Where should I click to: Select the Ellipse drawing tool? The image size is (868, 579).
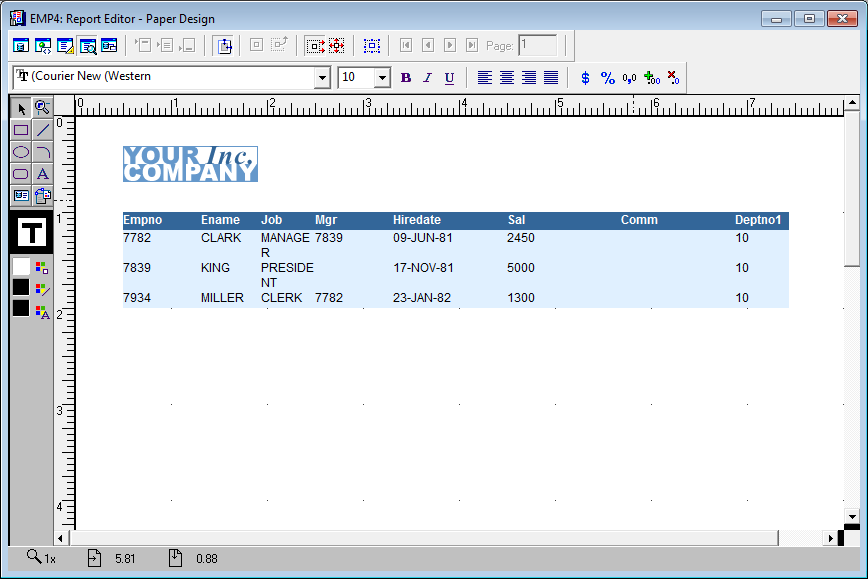pyautogui.click(x=21, y=152)
